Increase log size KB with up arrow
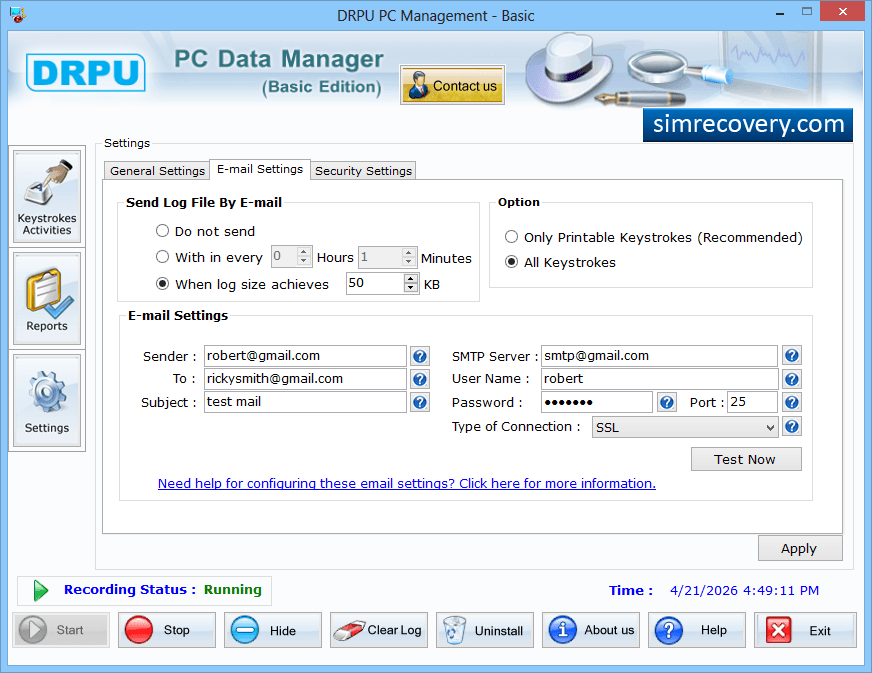This screenshot has width=872, height=673. [410, 279]
